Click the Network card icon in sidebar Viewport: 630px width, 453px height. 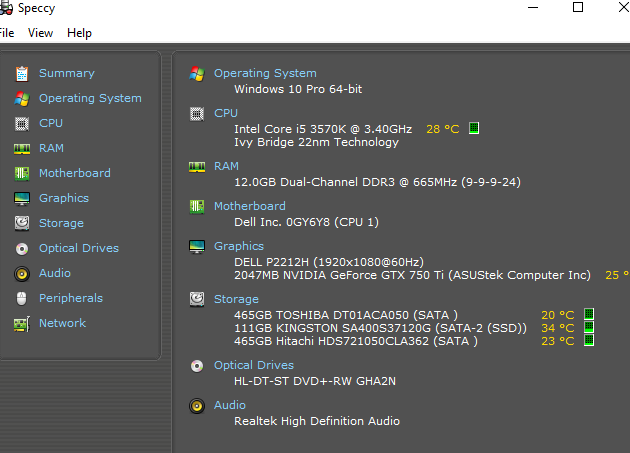pyautogui.click(x=22, y=324)
